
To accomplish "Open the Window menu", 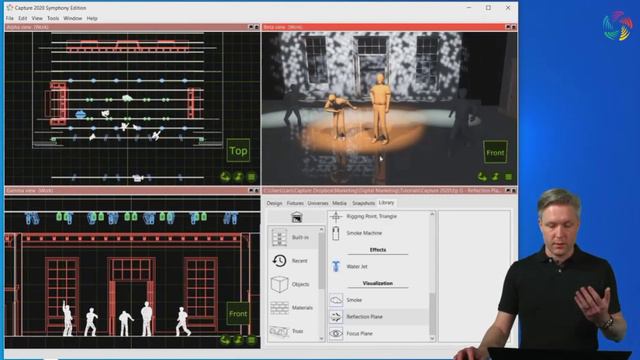I will tap(73, 18).
